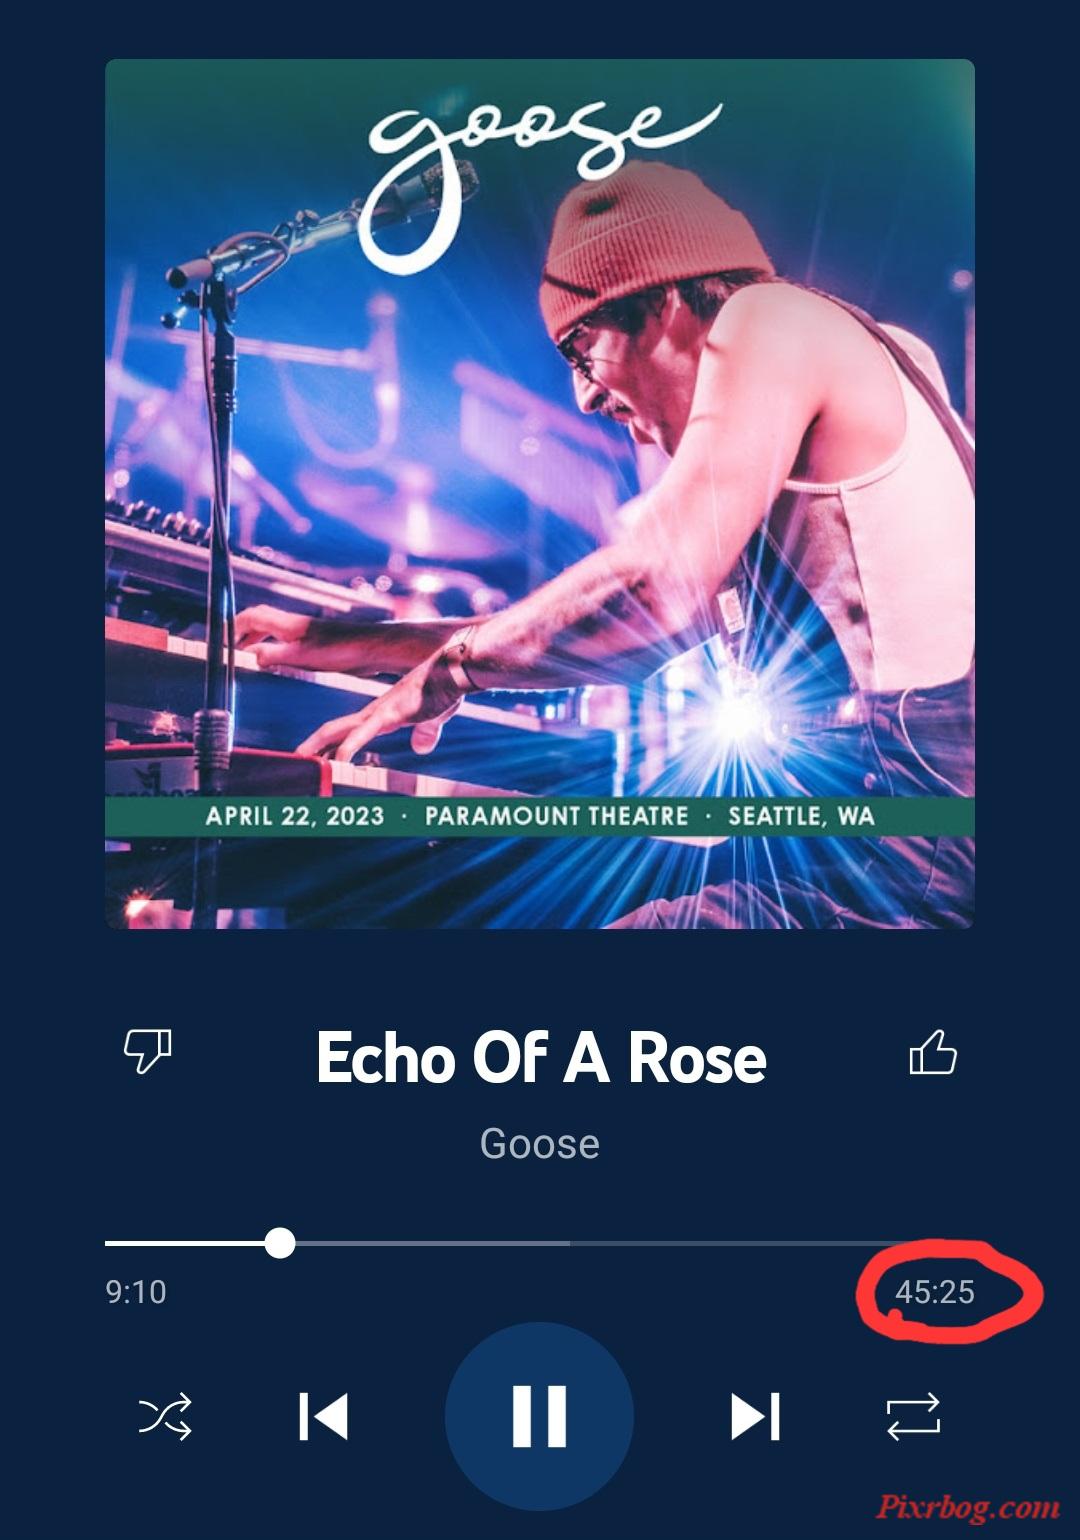Toggle shuffle mode
The image size is (1080, 1540).
pyautogui.click(x=165, y=1417)
